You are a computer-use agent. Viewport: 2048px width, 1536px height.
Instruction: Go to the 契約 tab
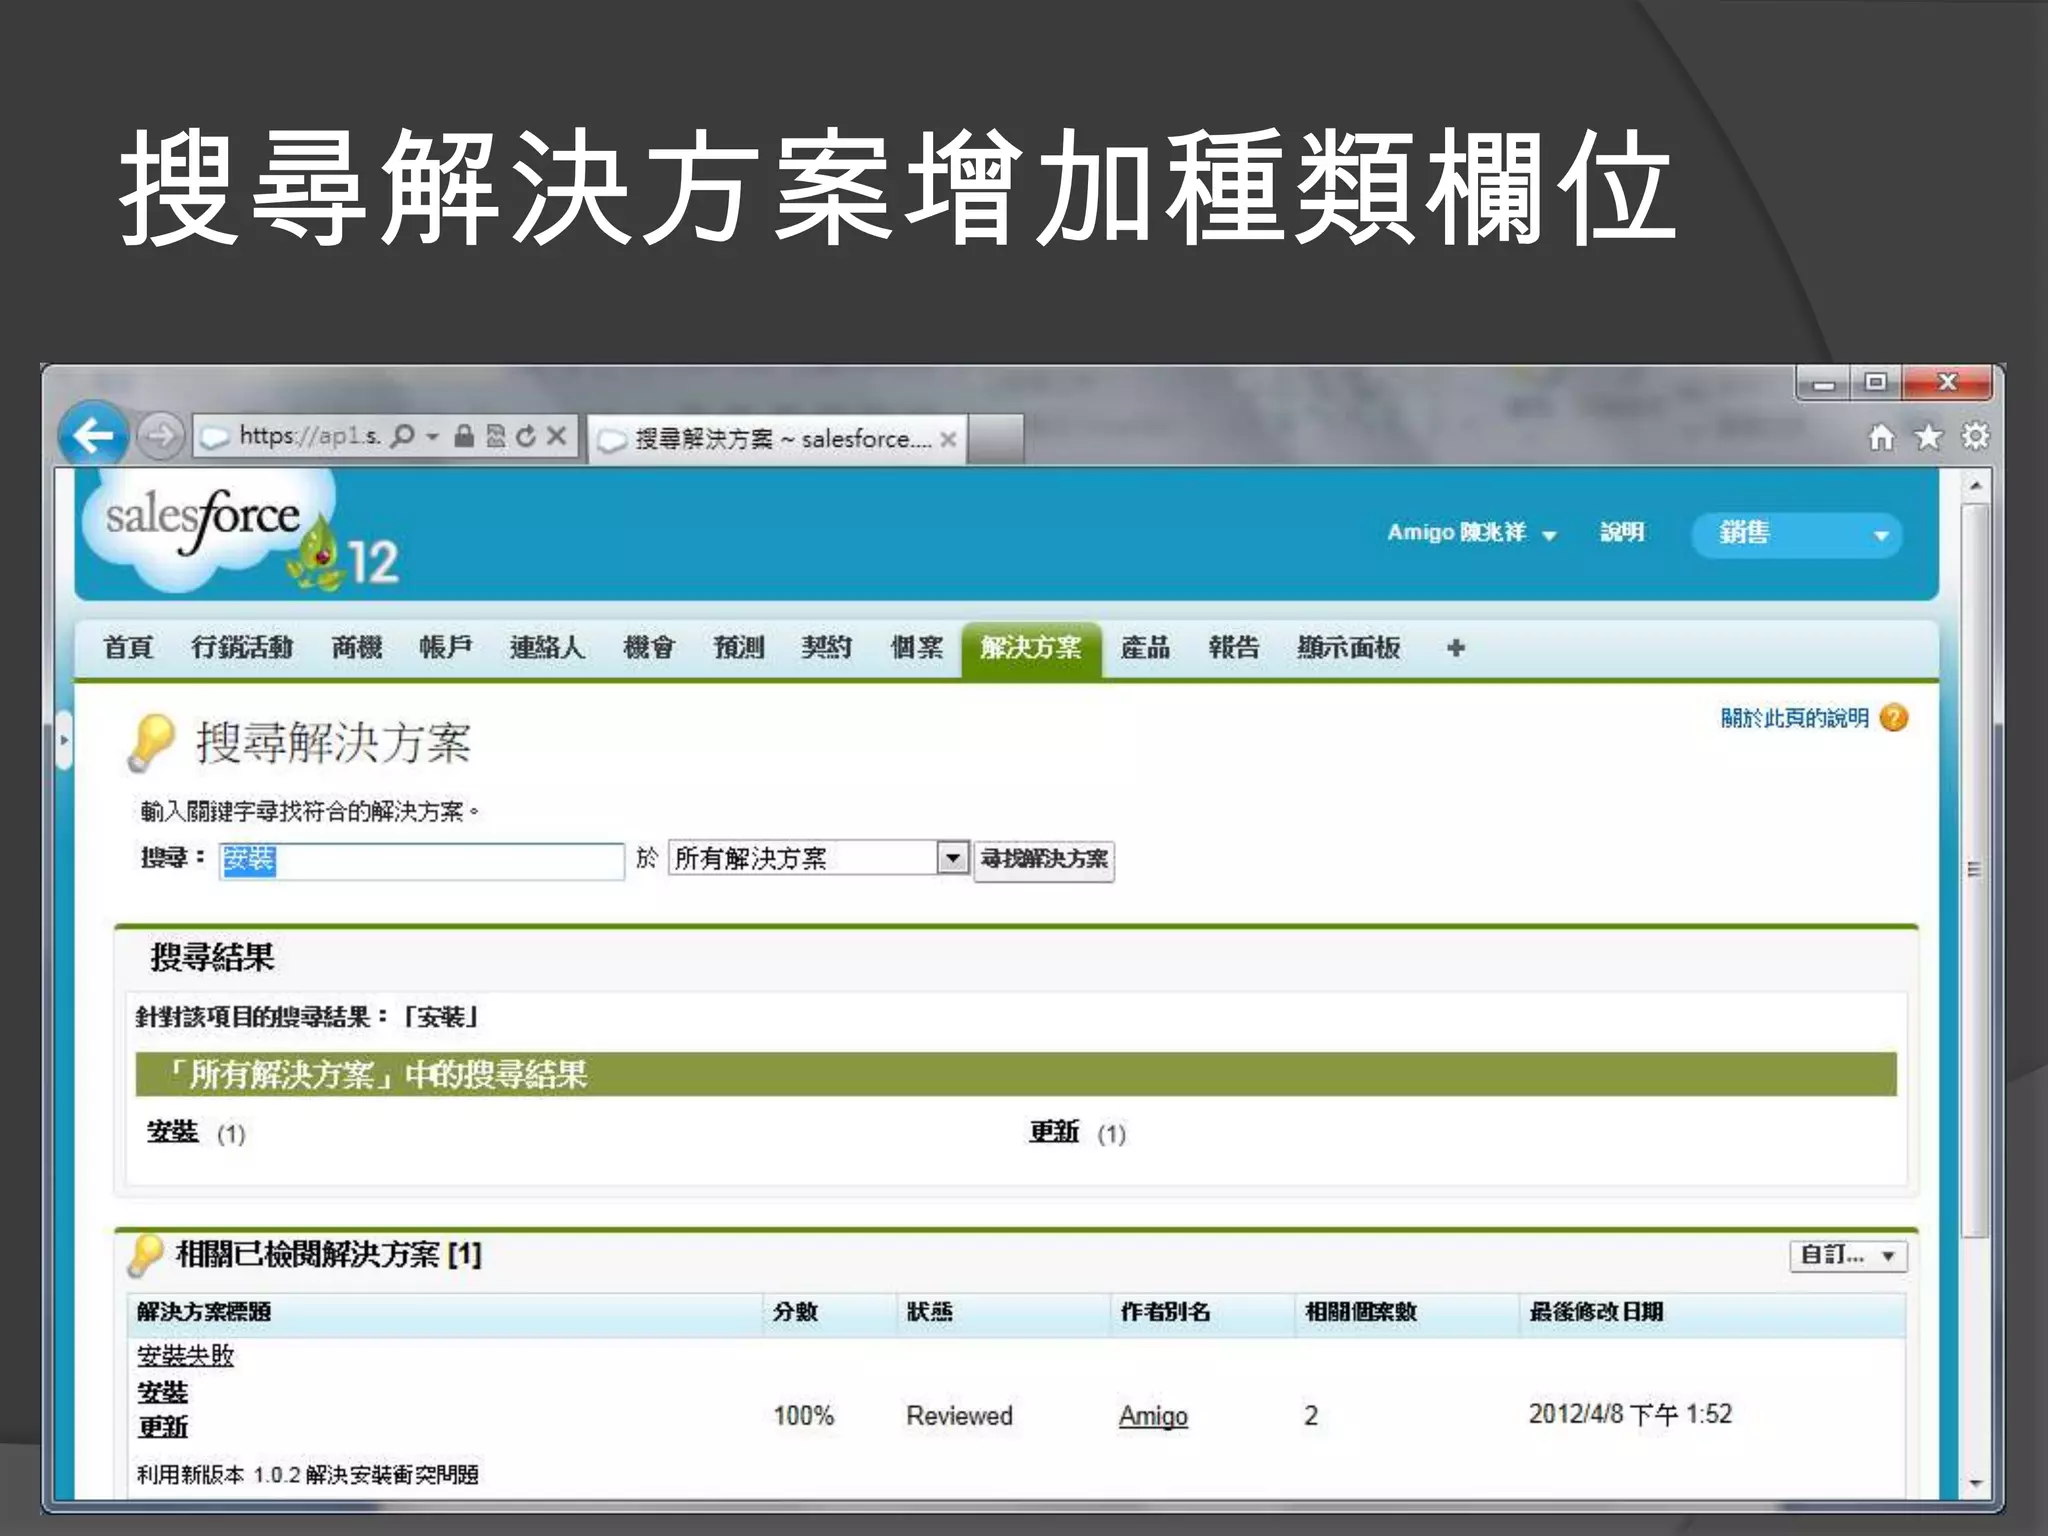point(827,648)
